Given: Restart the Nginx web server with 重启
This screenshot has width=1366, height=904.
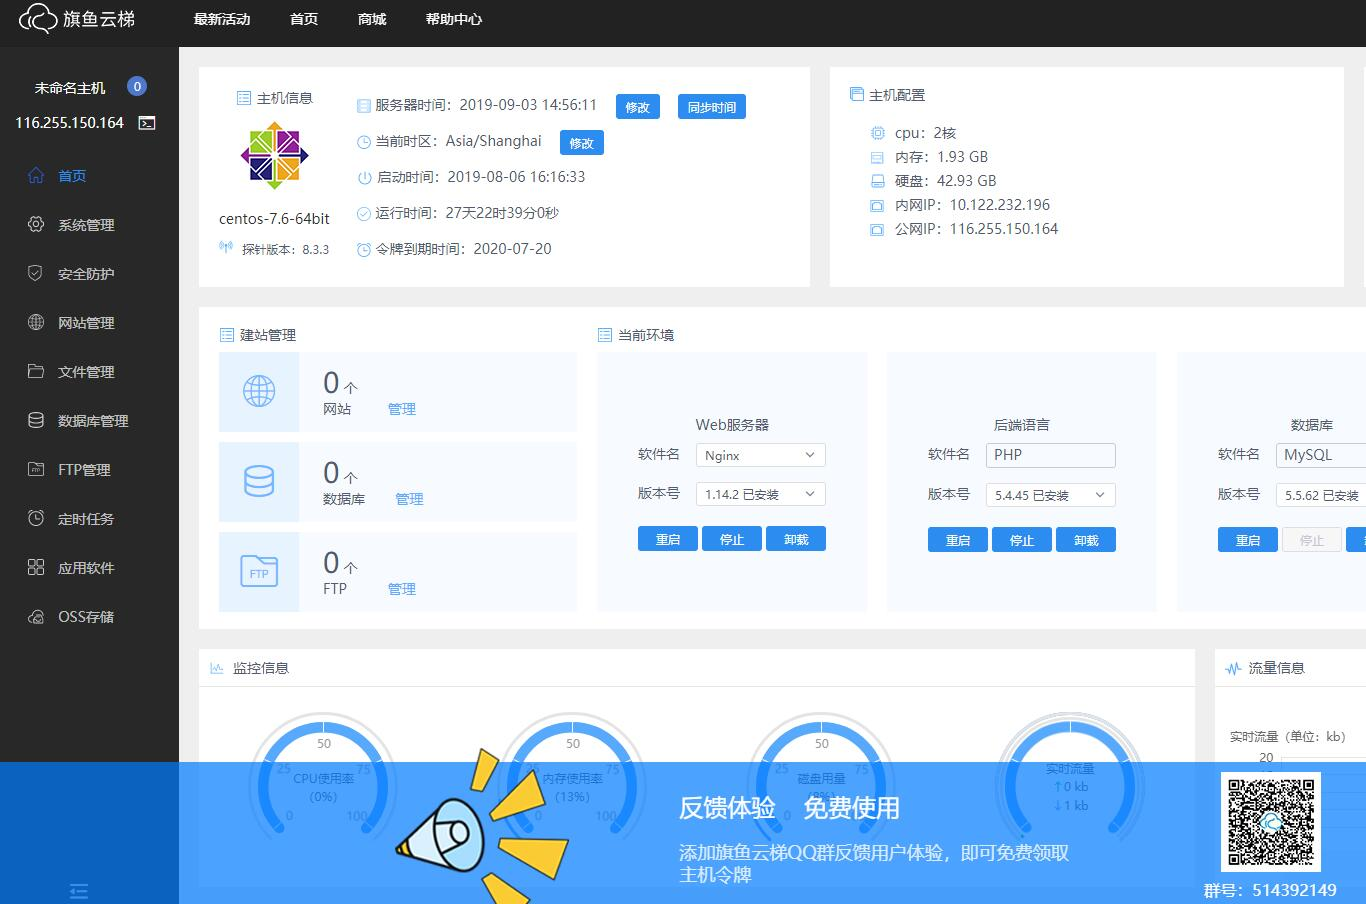Looking at the screenshot, I should pyautogui.click(x=668, y=539).
